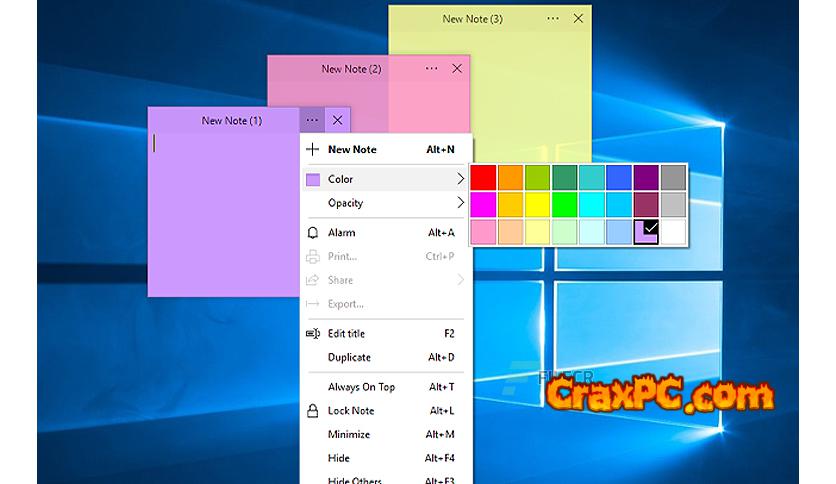836x484 pixels.
Task: Click the Edit title rename icon
Action: [312, 334]
